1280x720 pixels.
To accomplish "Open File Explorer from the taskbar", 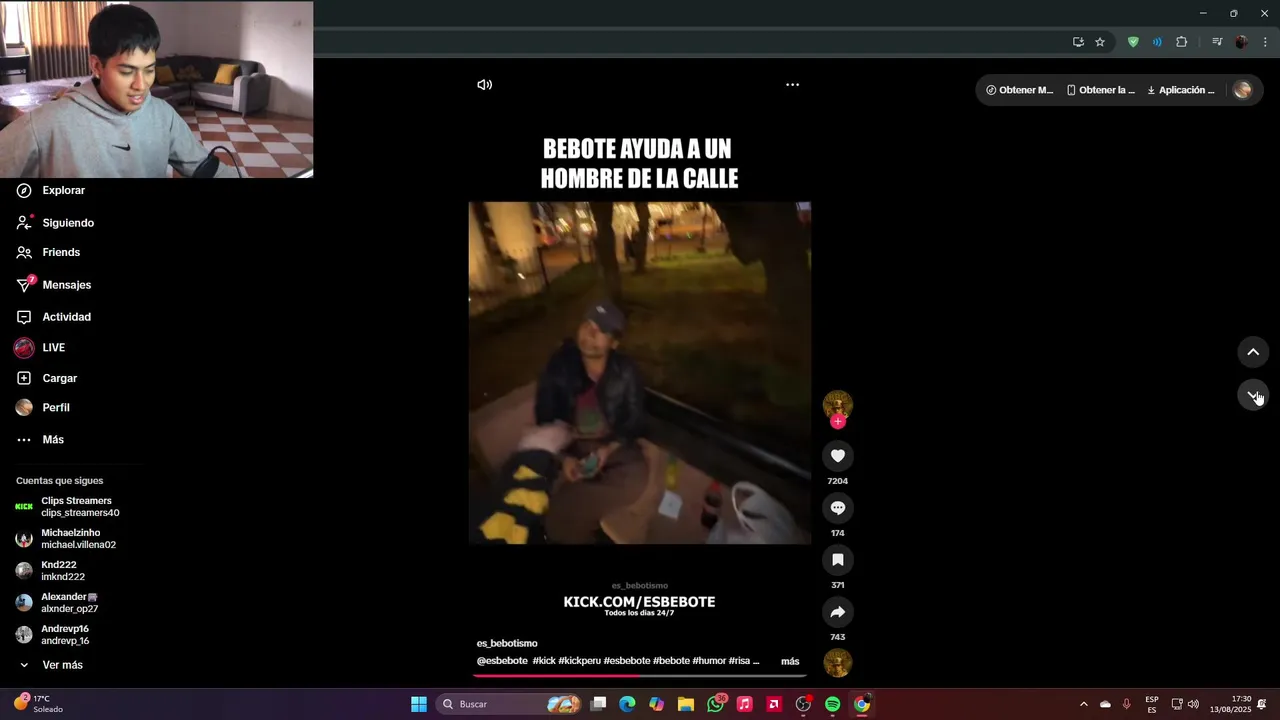I will [686, 704].
